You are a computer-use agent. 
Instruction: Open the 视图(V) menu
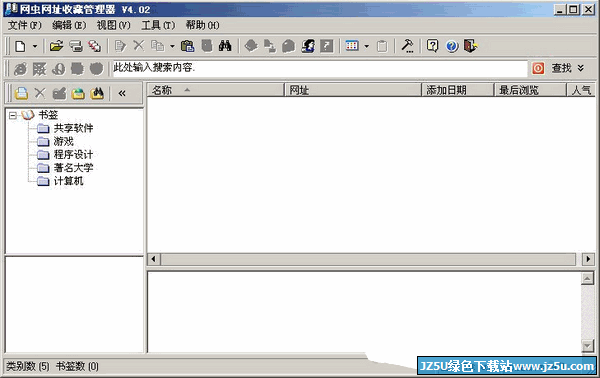click(114, 25)
